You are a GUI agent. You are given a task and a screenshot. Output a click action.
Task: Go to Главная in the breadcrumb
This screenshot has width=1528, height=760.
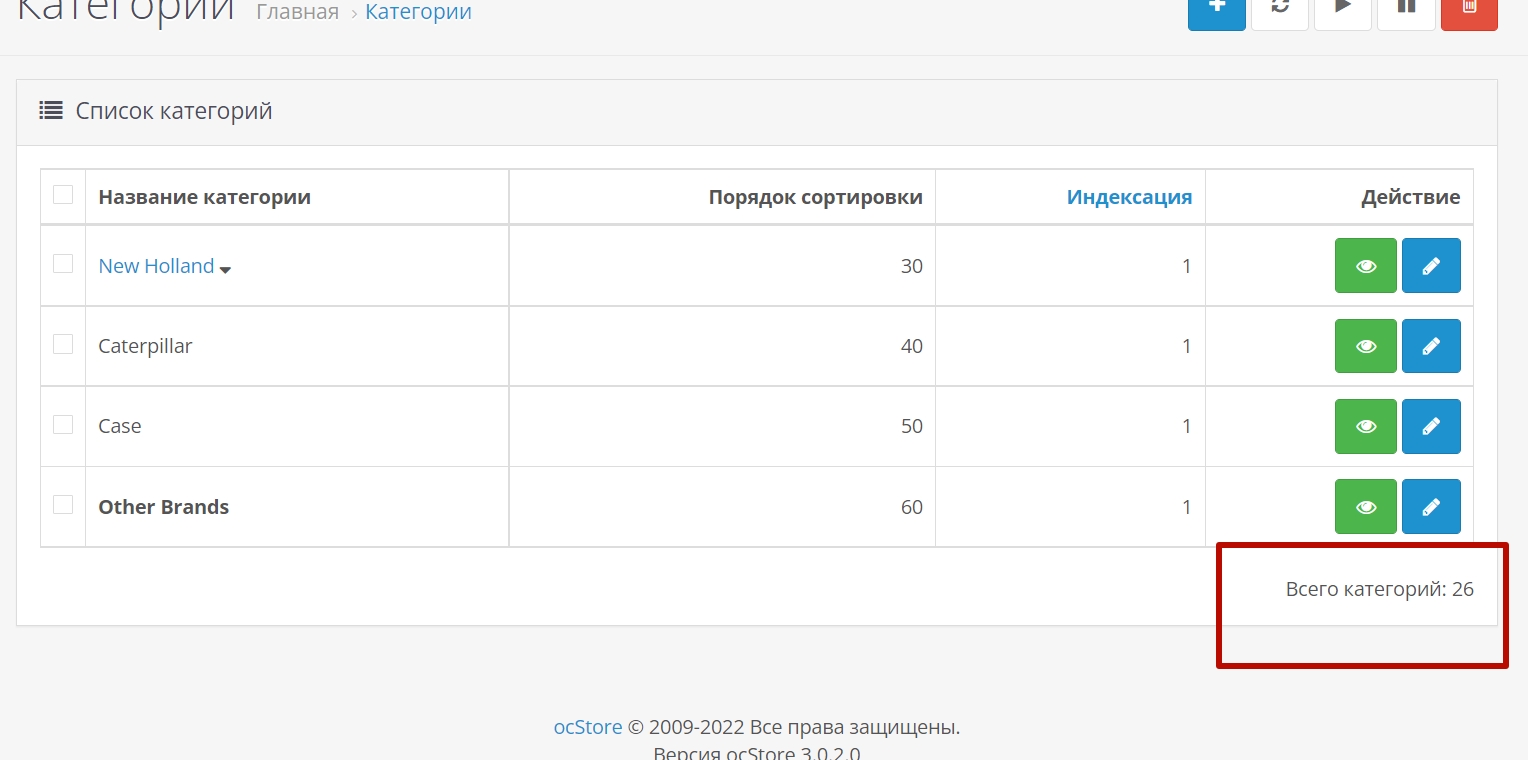tap(298, 13)
